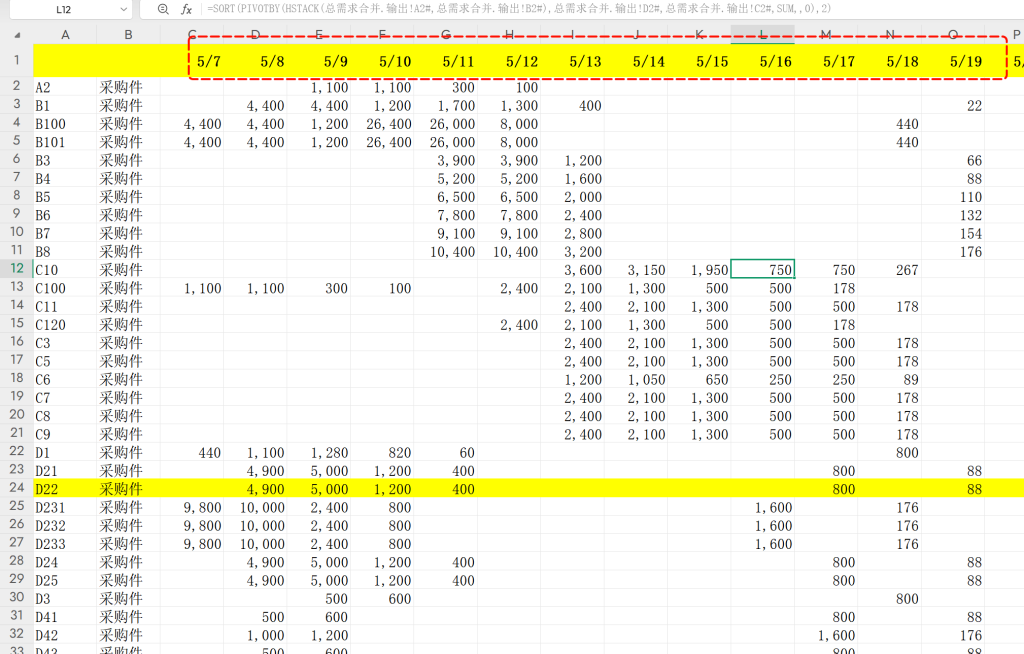The image size is (1024, 654).
Task: Select row 1 header
Action: click(x=16, y=60)
